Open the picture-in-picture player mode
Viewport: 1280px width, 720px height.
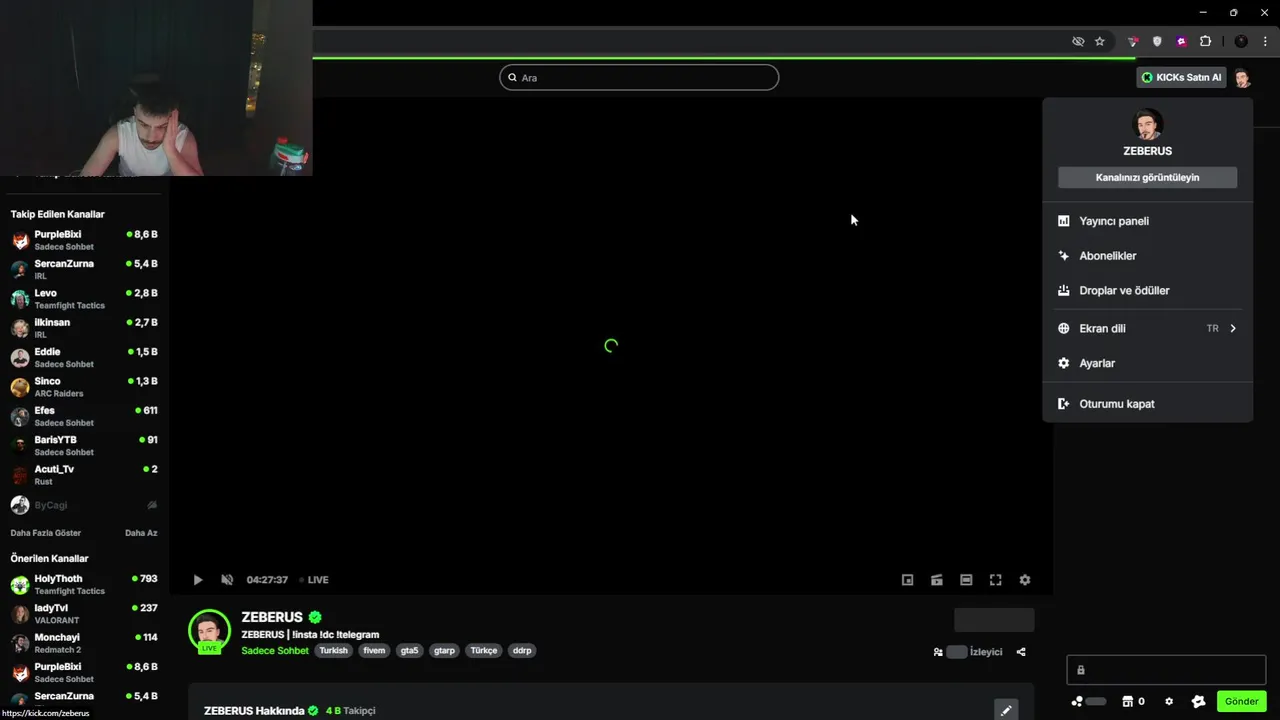click(x=907, y=580)
